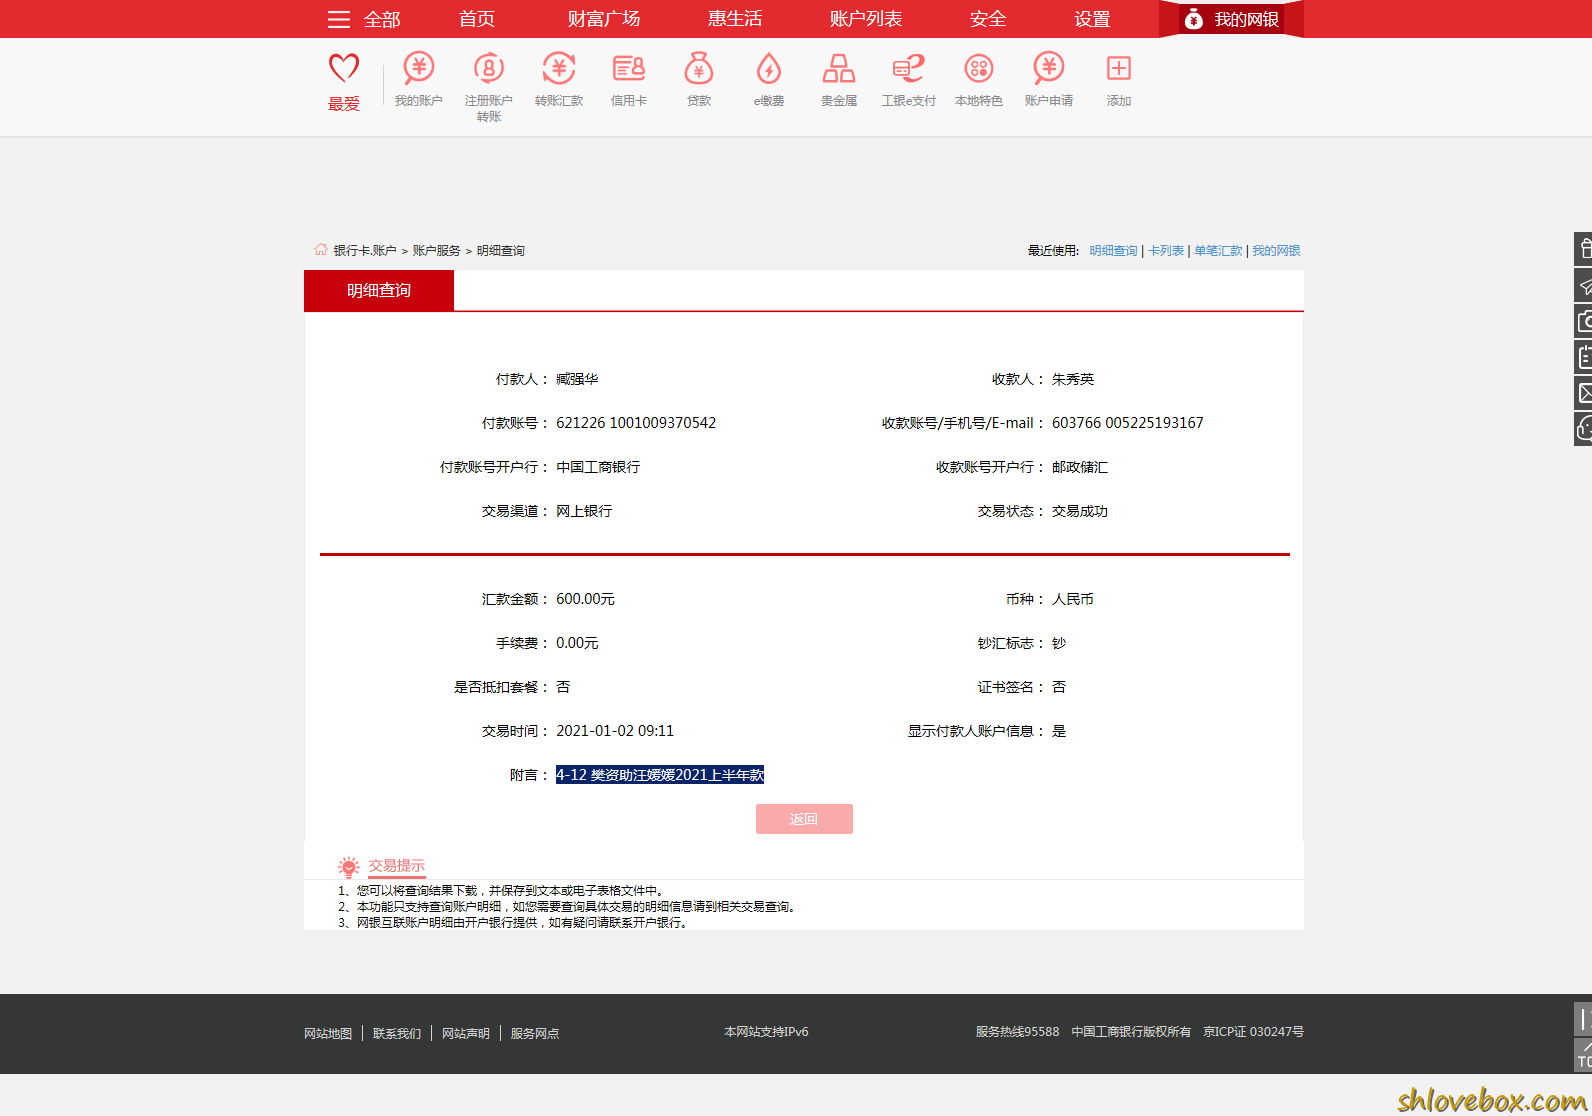Open recently used 明细查询 link
The height and width of the screenshot is (1116, 1592).
[x=1114, y=251]
